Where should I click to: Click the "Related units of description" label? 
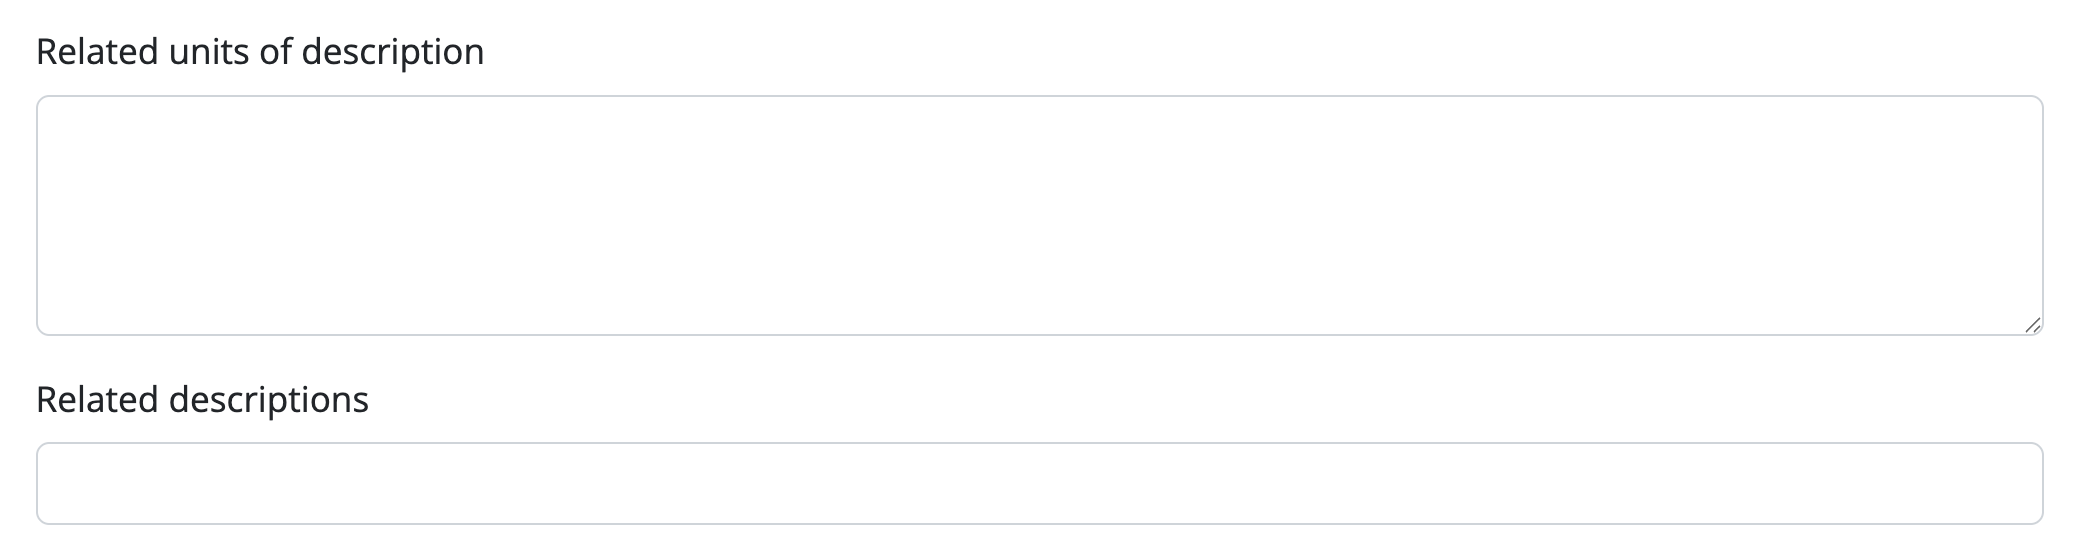coord(260,52)
